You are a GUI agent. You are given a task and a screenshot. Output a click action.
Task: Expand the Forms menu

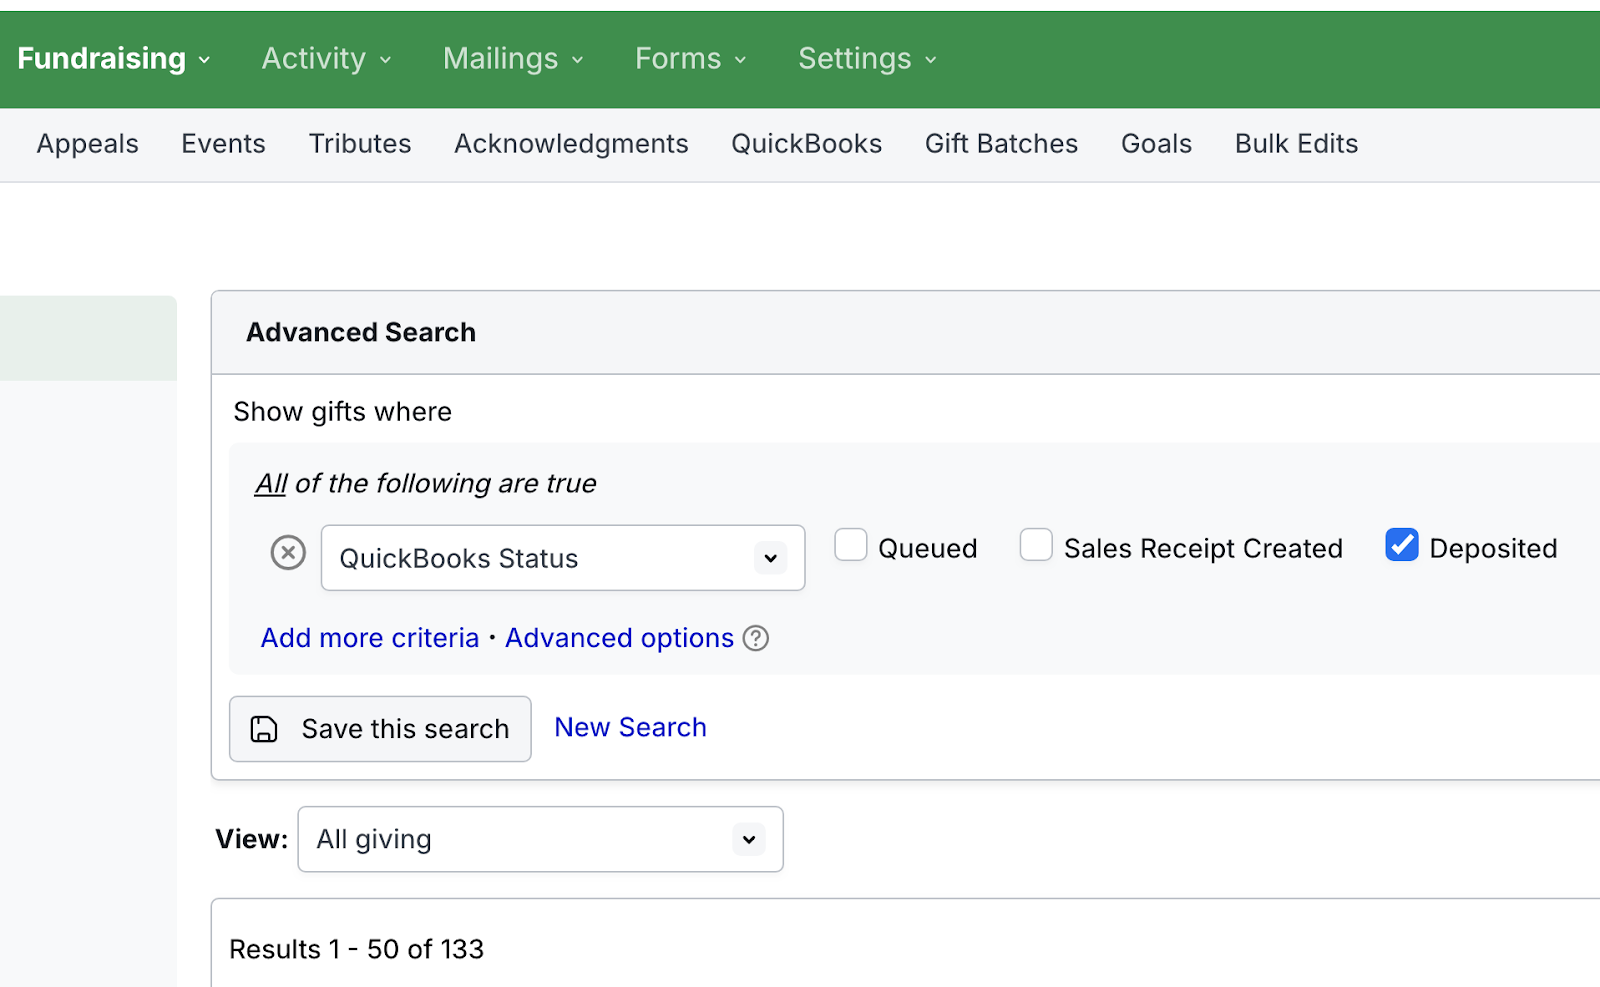[x=691, y=59]
